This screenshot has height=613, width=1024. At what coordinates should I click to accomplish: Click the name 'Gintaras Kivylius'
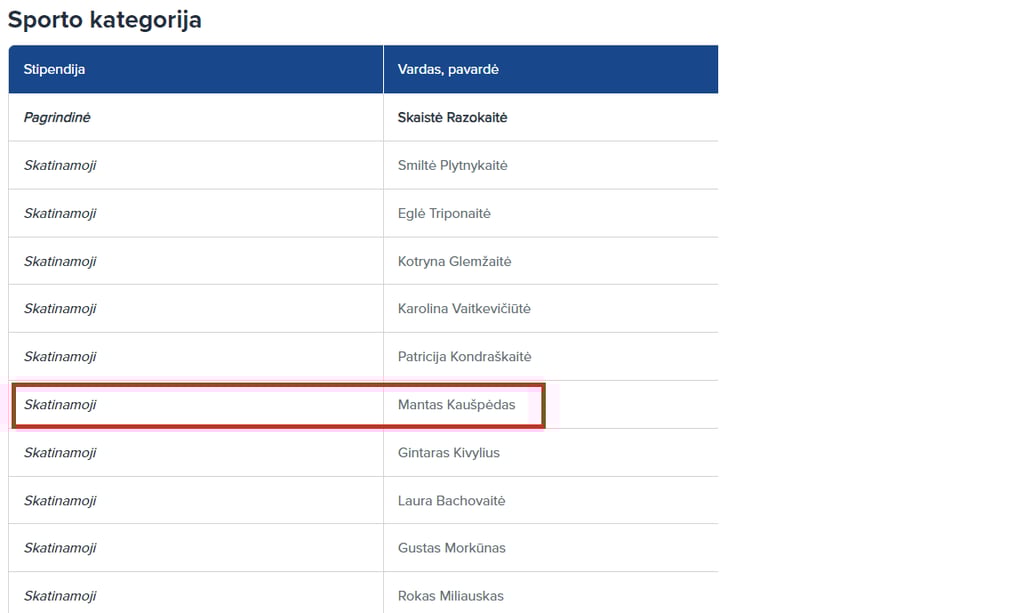[449, 452]
